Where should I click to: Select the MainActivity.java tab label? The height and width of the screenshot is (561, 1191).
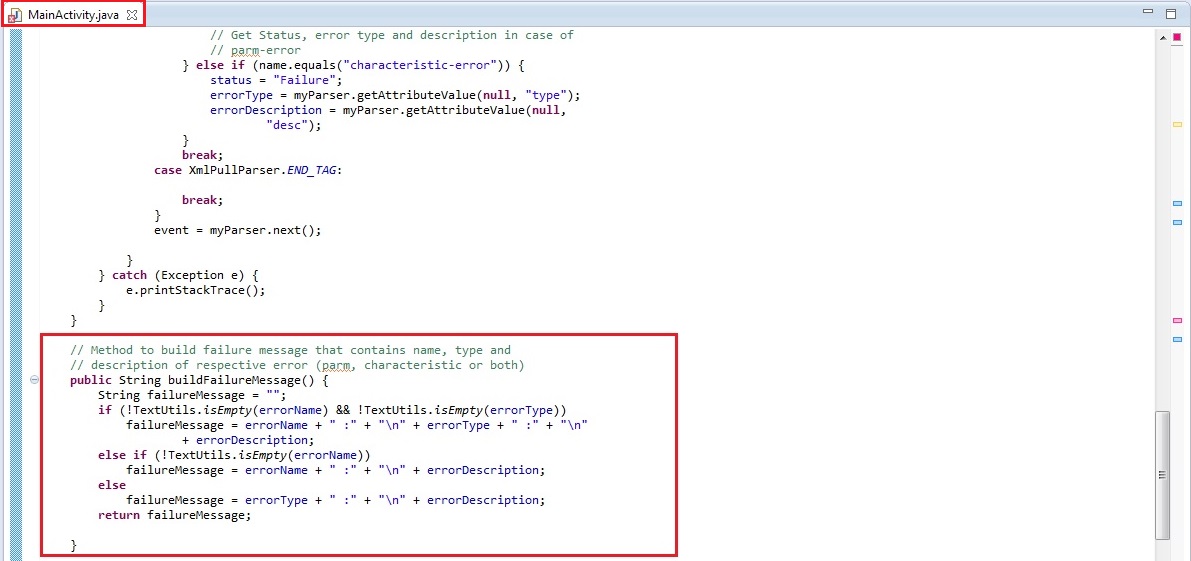tap(73, 15)
